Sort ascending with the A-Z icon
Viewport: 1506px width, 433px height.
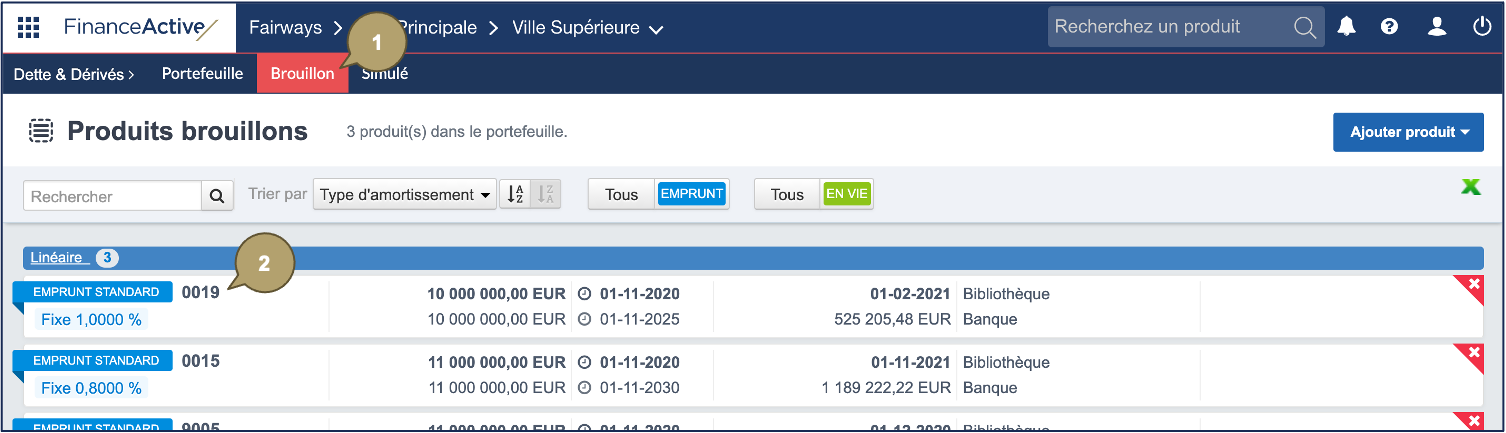(x=515, y=195)
